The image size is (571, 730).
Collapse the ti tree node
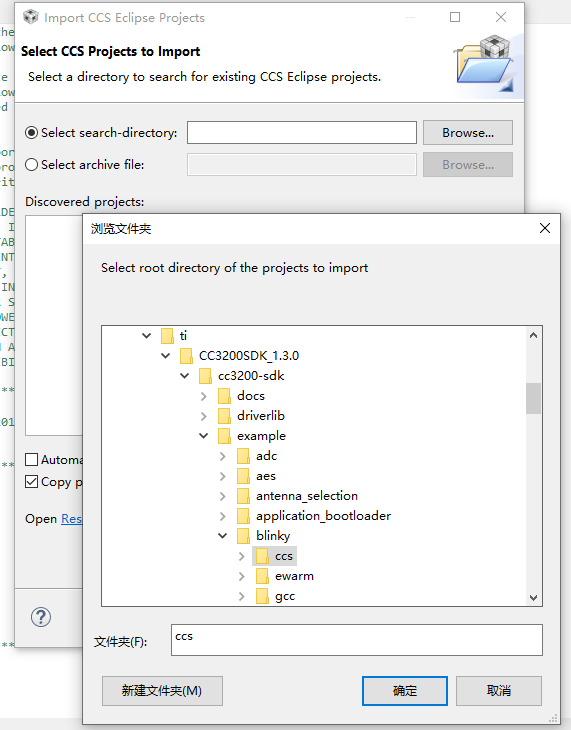[x=147, y=336]
